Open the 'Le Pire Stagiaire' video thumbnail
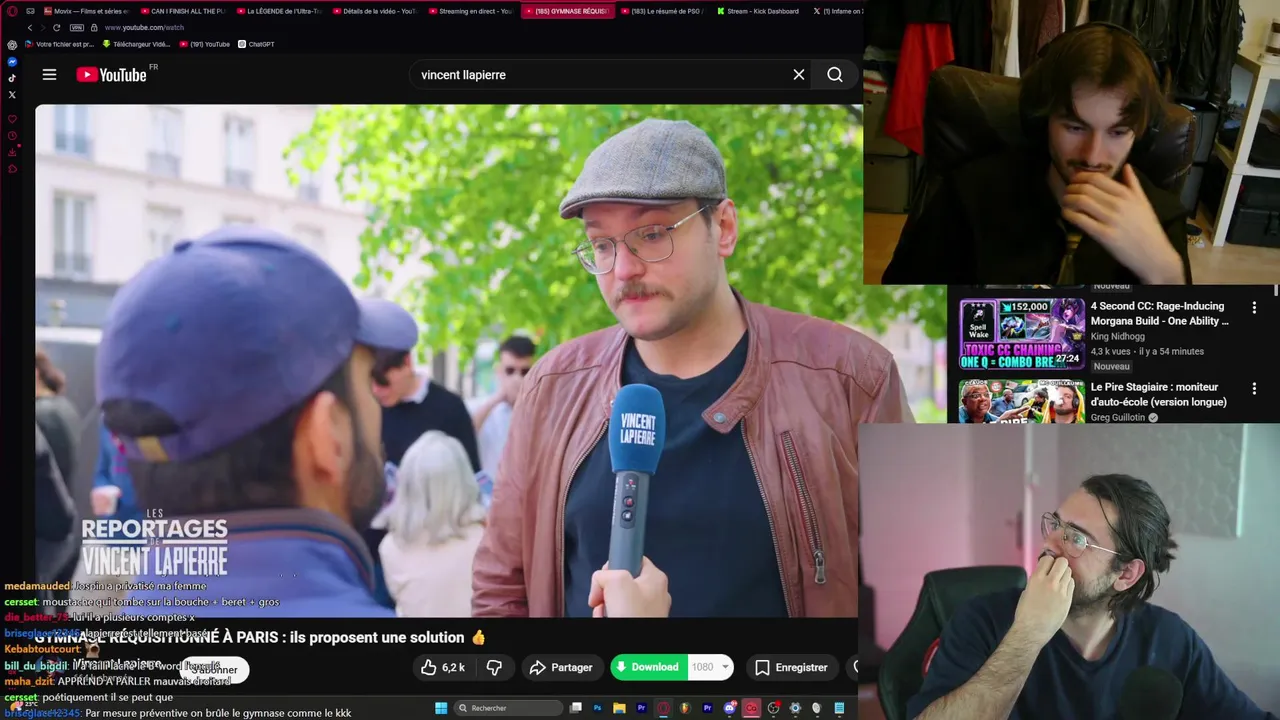1280x720 pixels. tap(1021, 401)
